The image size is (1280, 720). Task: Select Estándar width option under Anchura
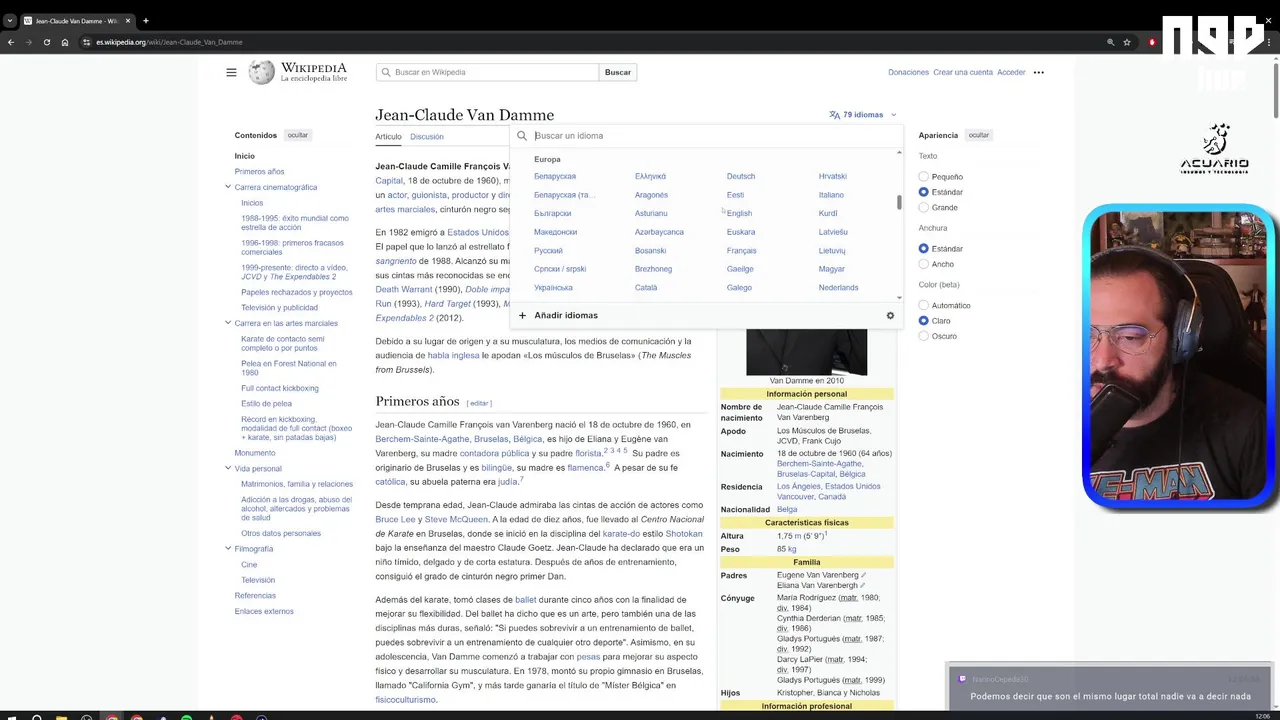[x=924, y=248]
